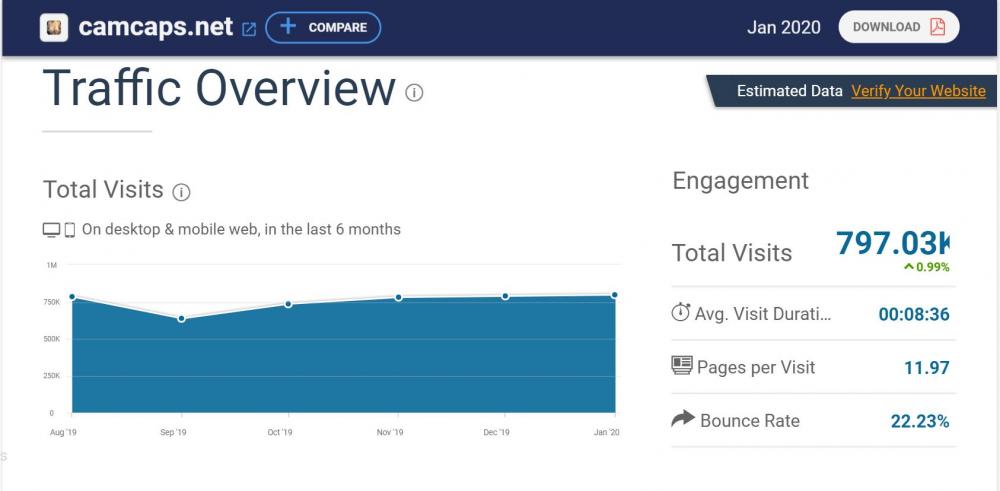Click the PDF icon in Download button
Image resolution: width=1000 pixels, height=491 pixels.
937,27
